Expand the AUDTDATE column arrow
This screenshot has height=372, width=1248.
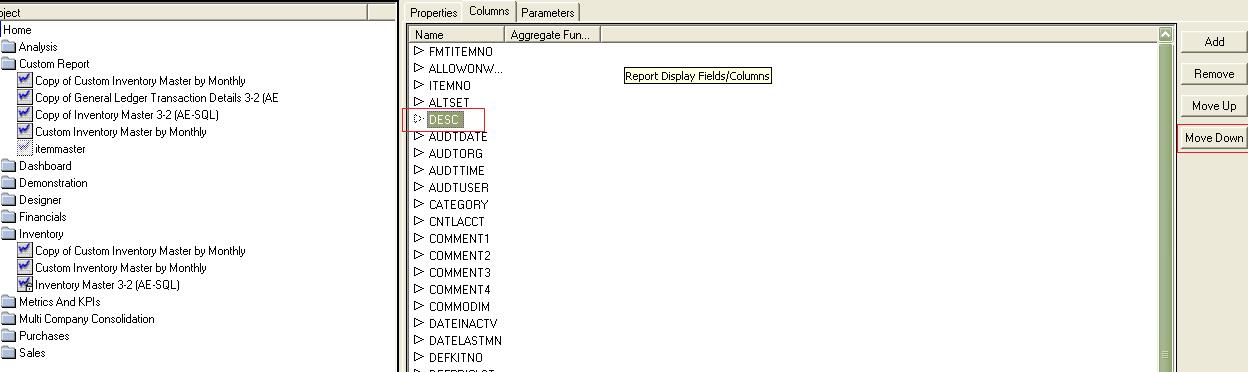[x=419, y=136]
